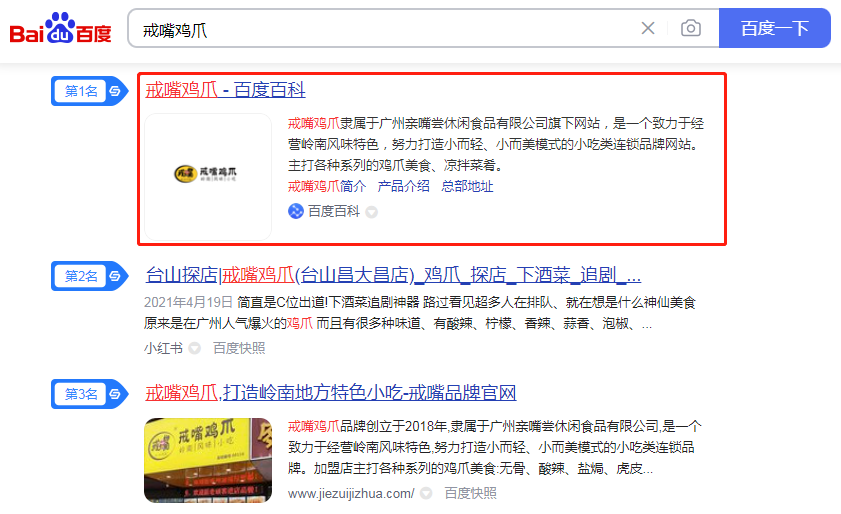Click the 第3名 rank badge
Image resolution: width=841 pixels, height=514 pixels.
[x=88, y=394]
